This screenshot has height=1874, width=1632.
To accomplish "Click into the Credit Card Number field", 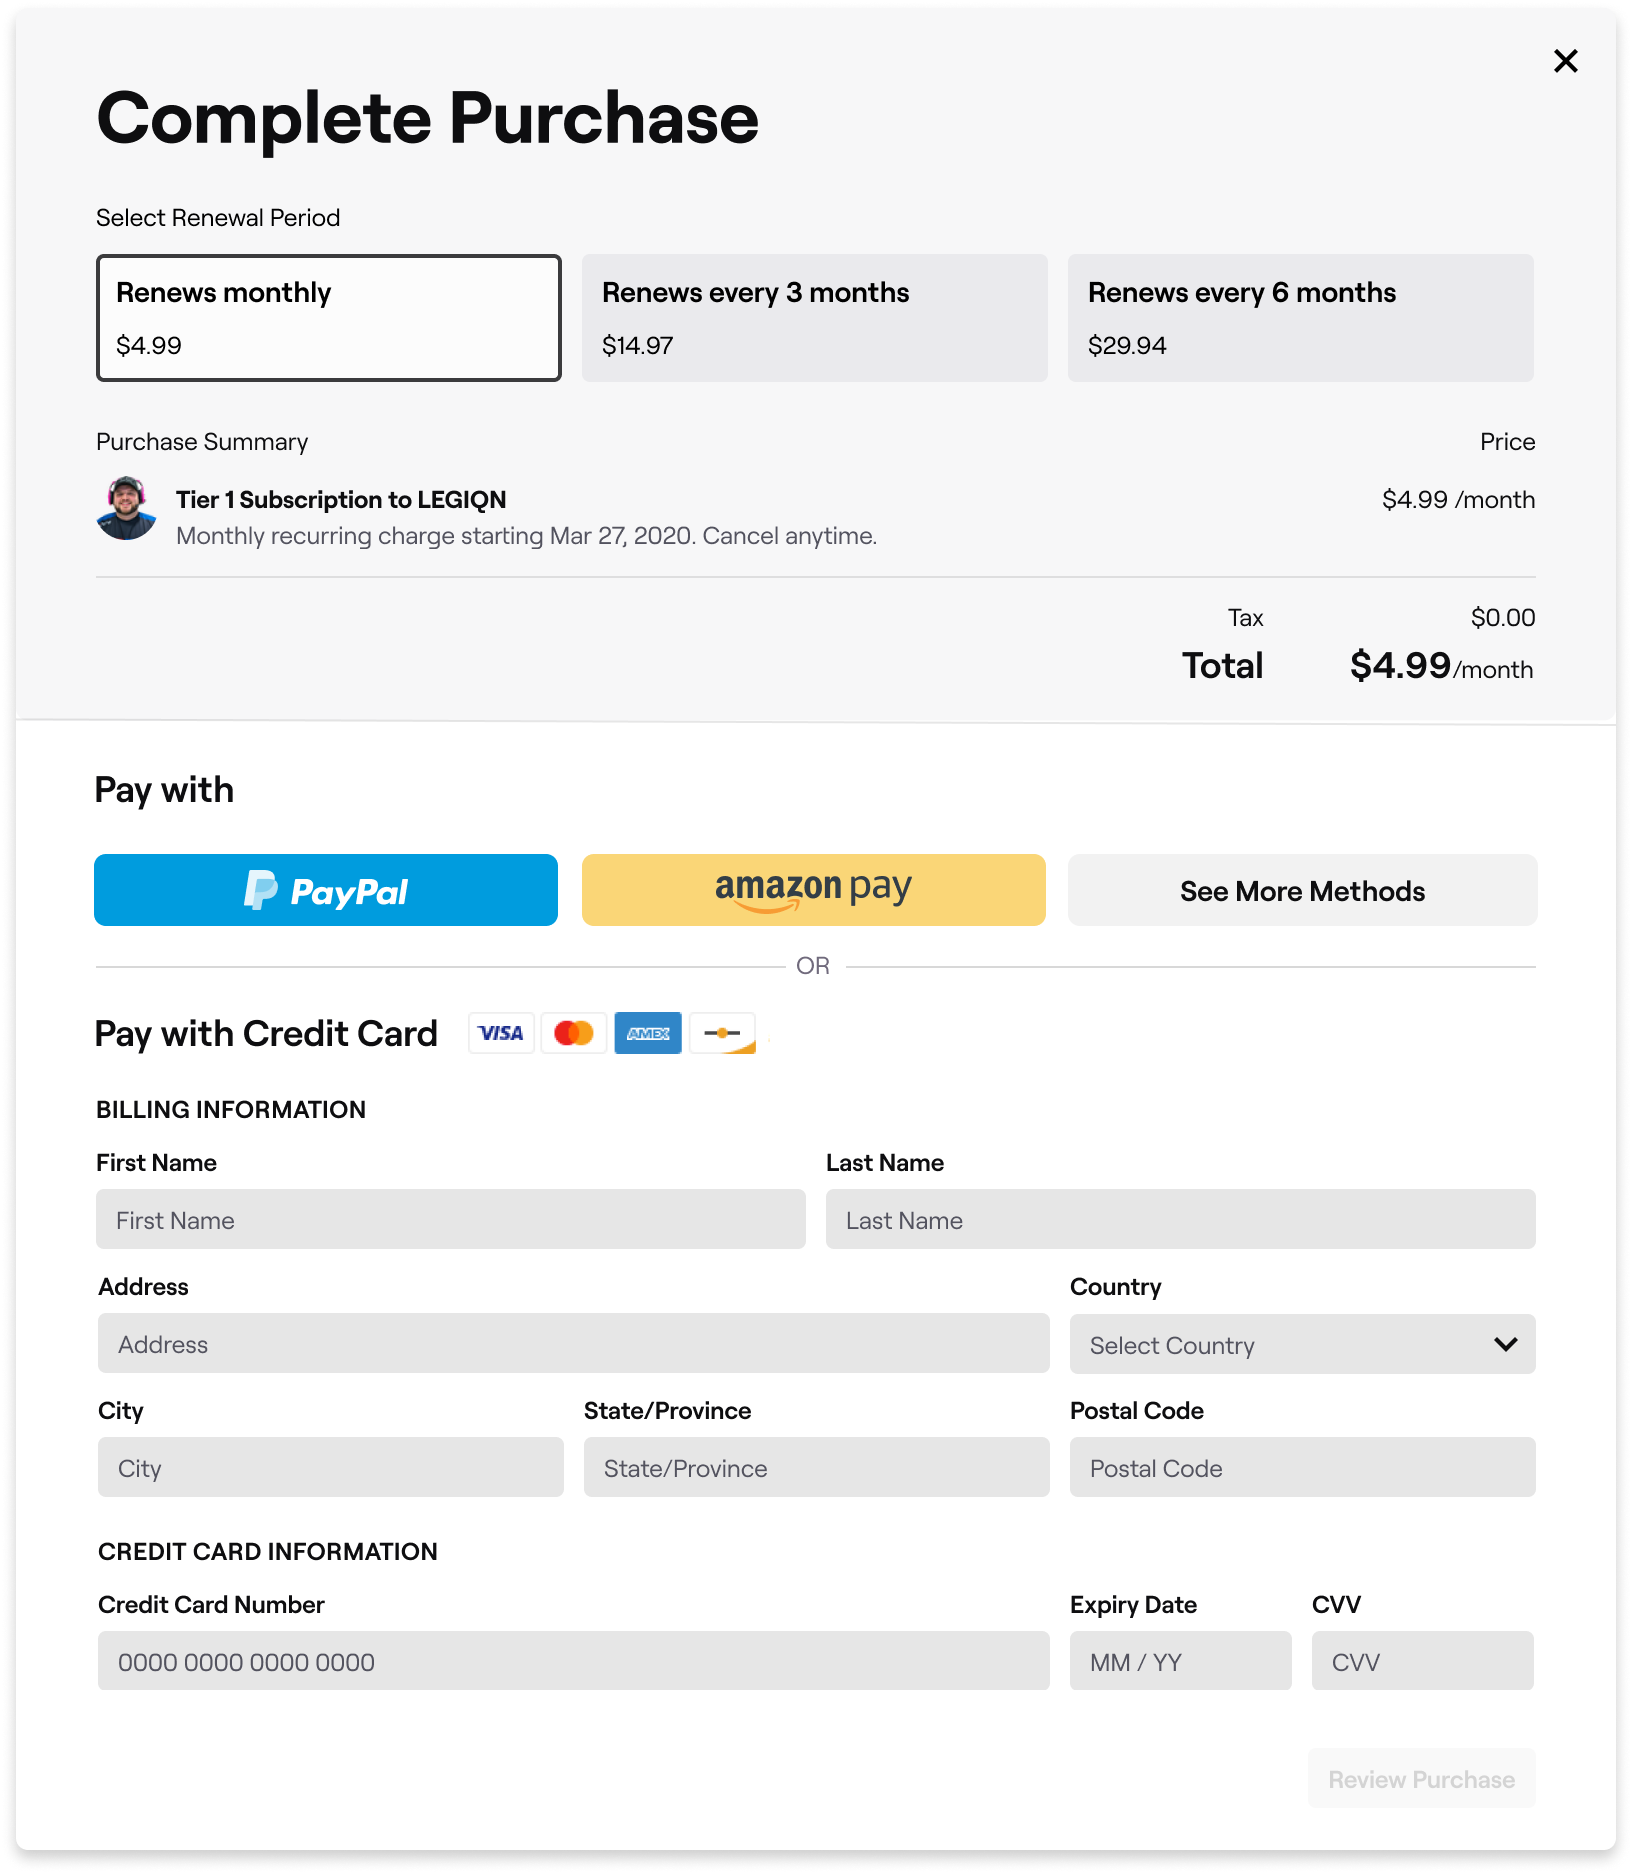I will coord(573,1662).
